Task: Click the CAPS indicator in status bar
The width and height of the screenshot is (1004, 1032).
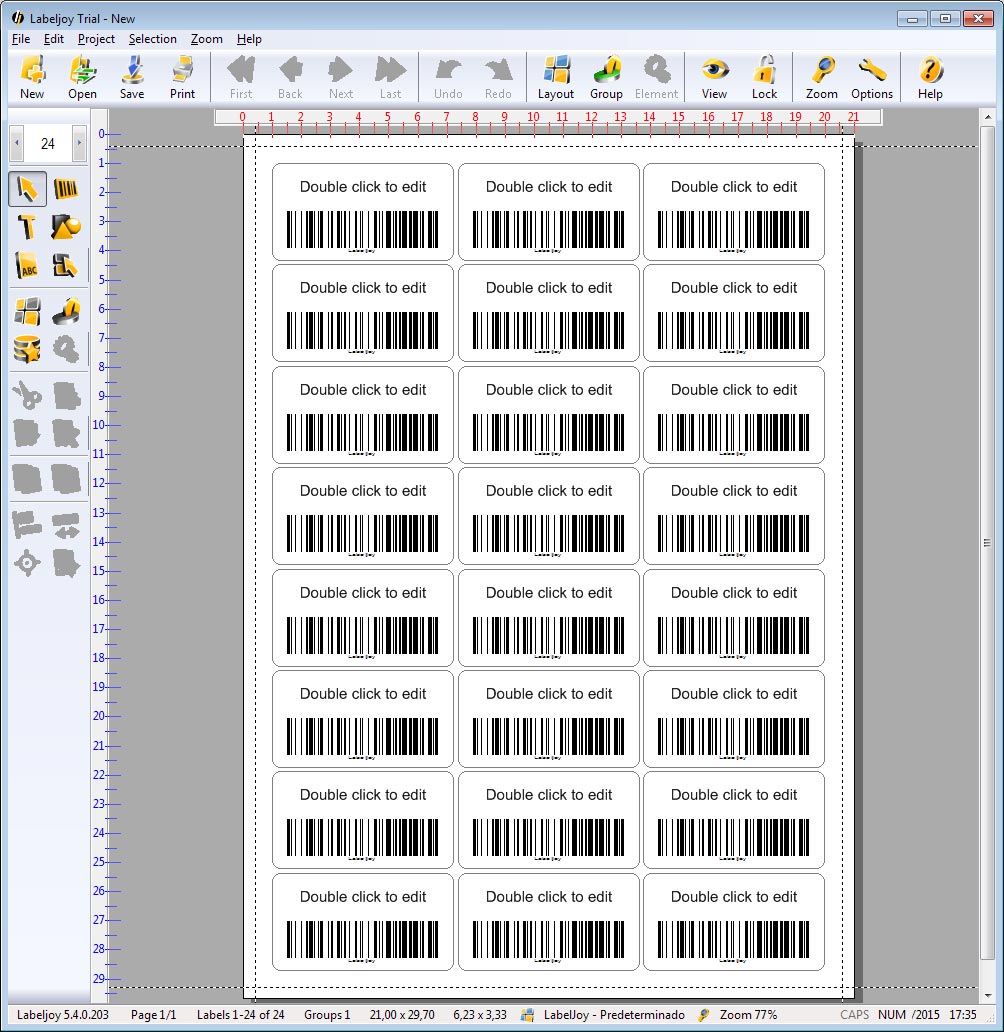Action: (x=855, y=1015)
